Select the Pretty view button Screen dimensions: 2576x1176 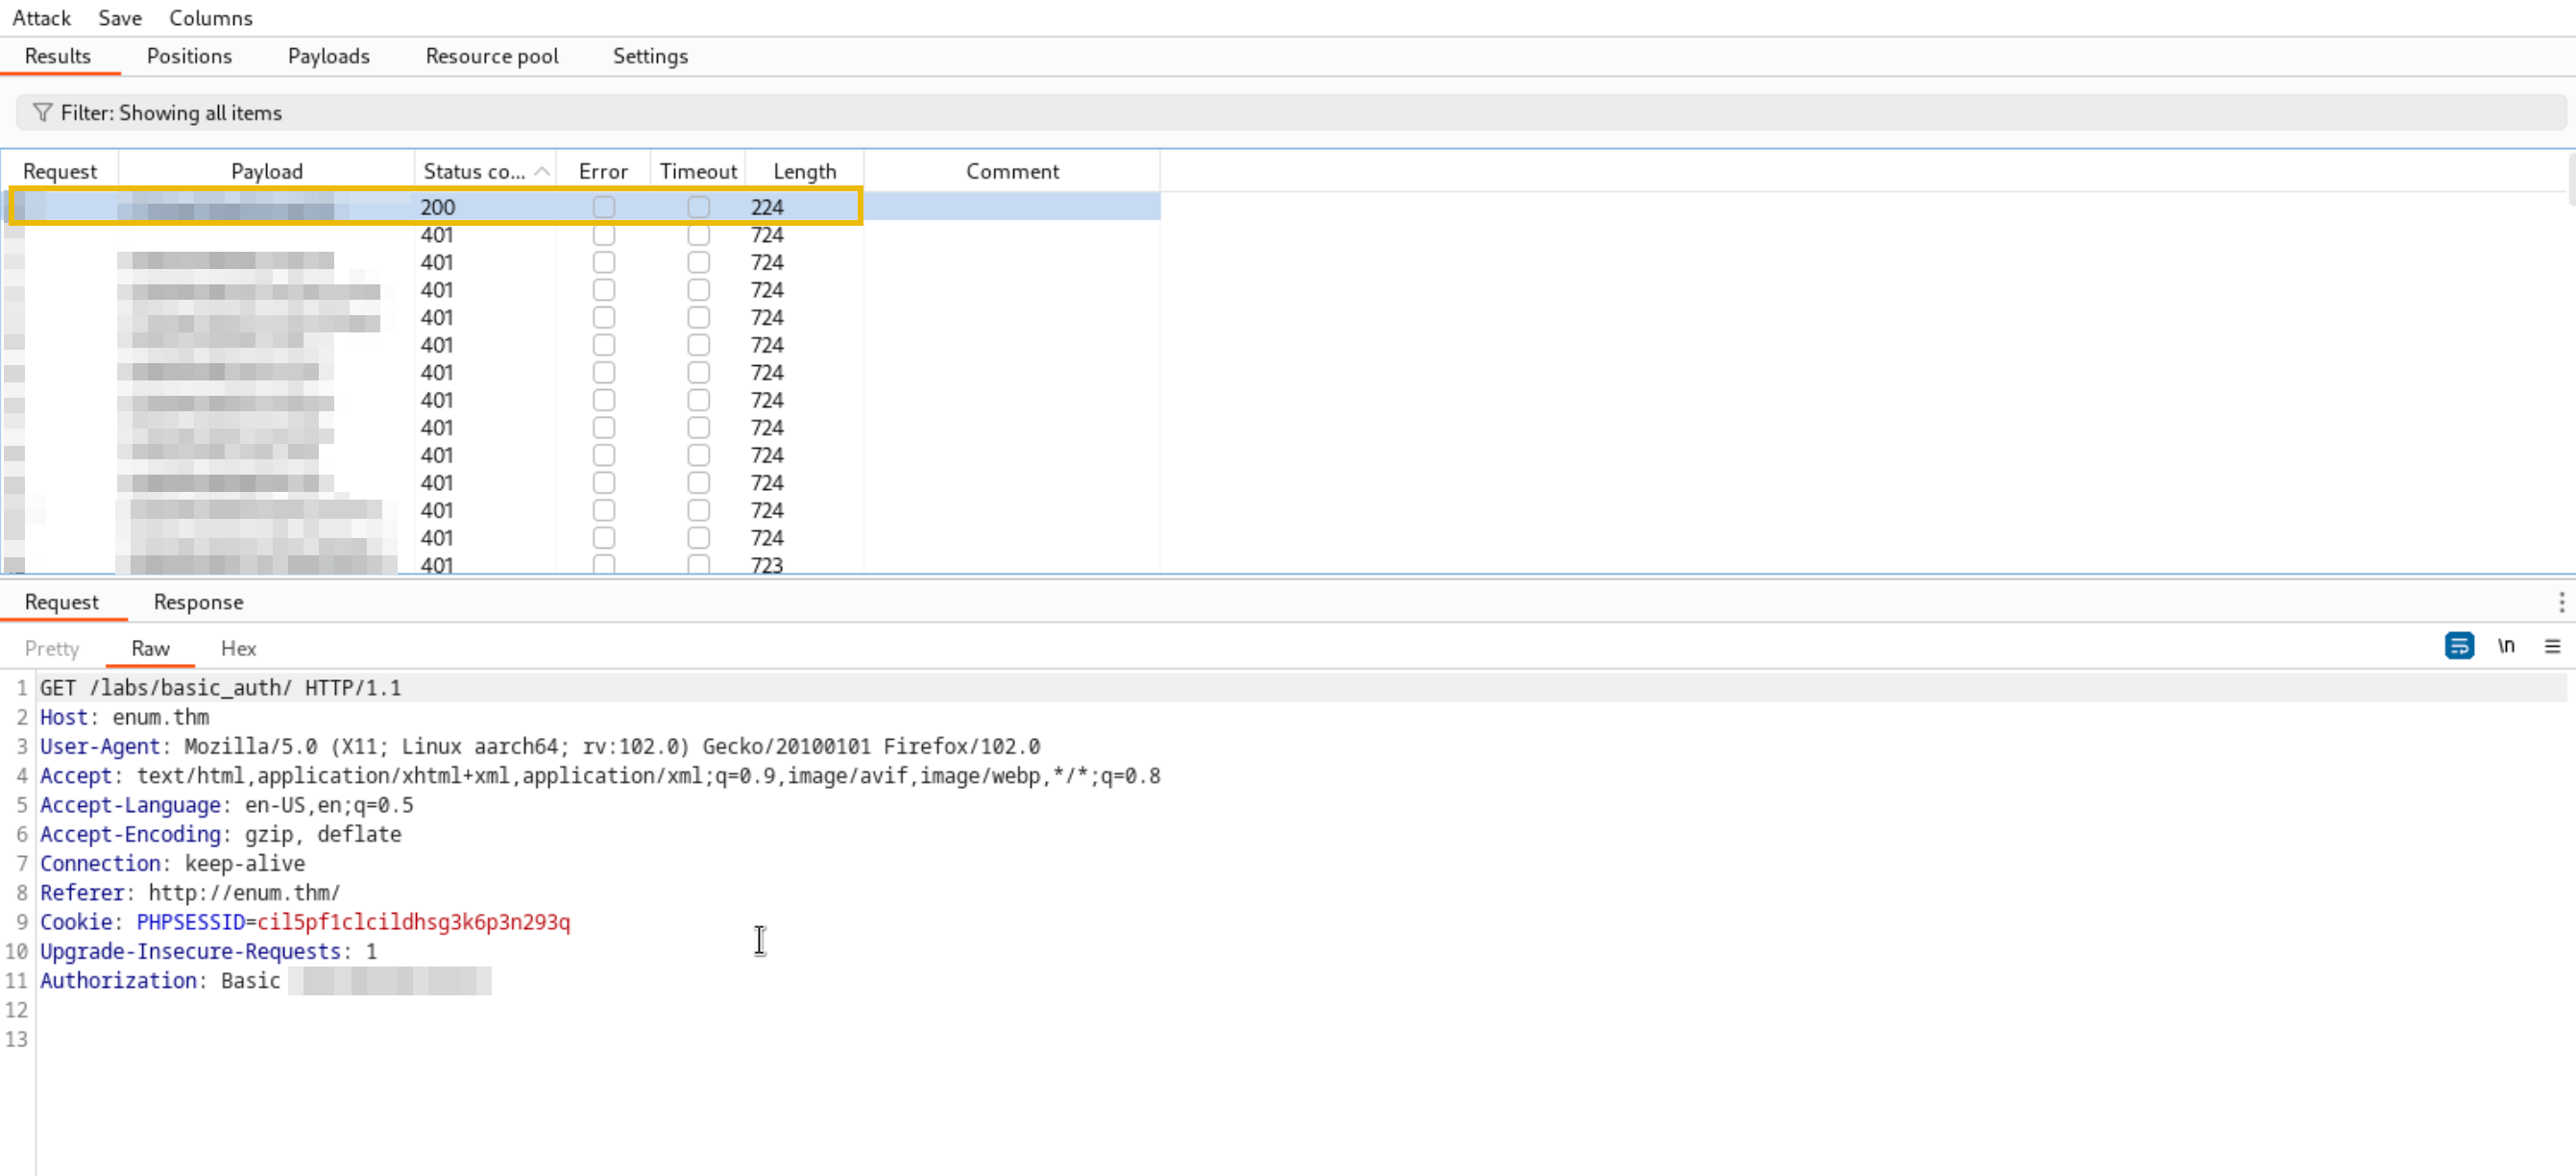[x=52, y=648]
